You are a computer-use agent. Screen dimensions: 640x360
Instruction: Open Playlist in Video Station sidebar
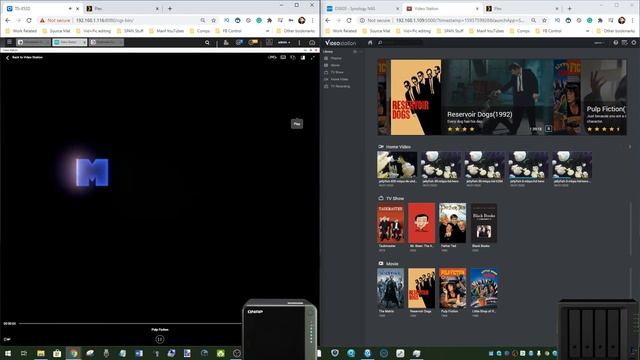point(333,58)
